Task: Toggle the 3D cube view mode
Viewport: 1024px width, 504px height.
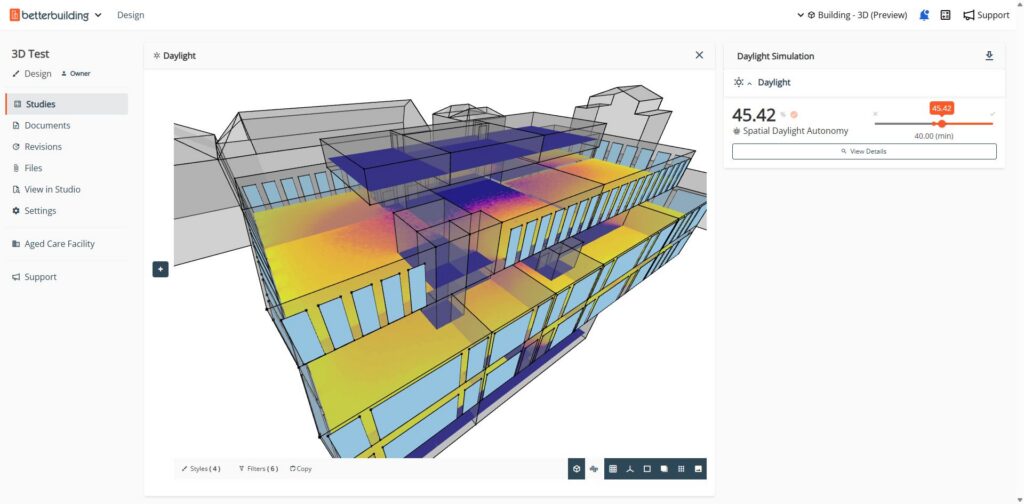Action: [576, 469]
